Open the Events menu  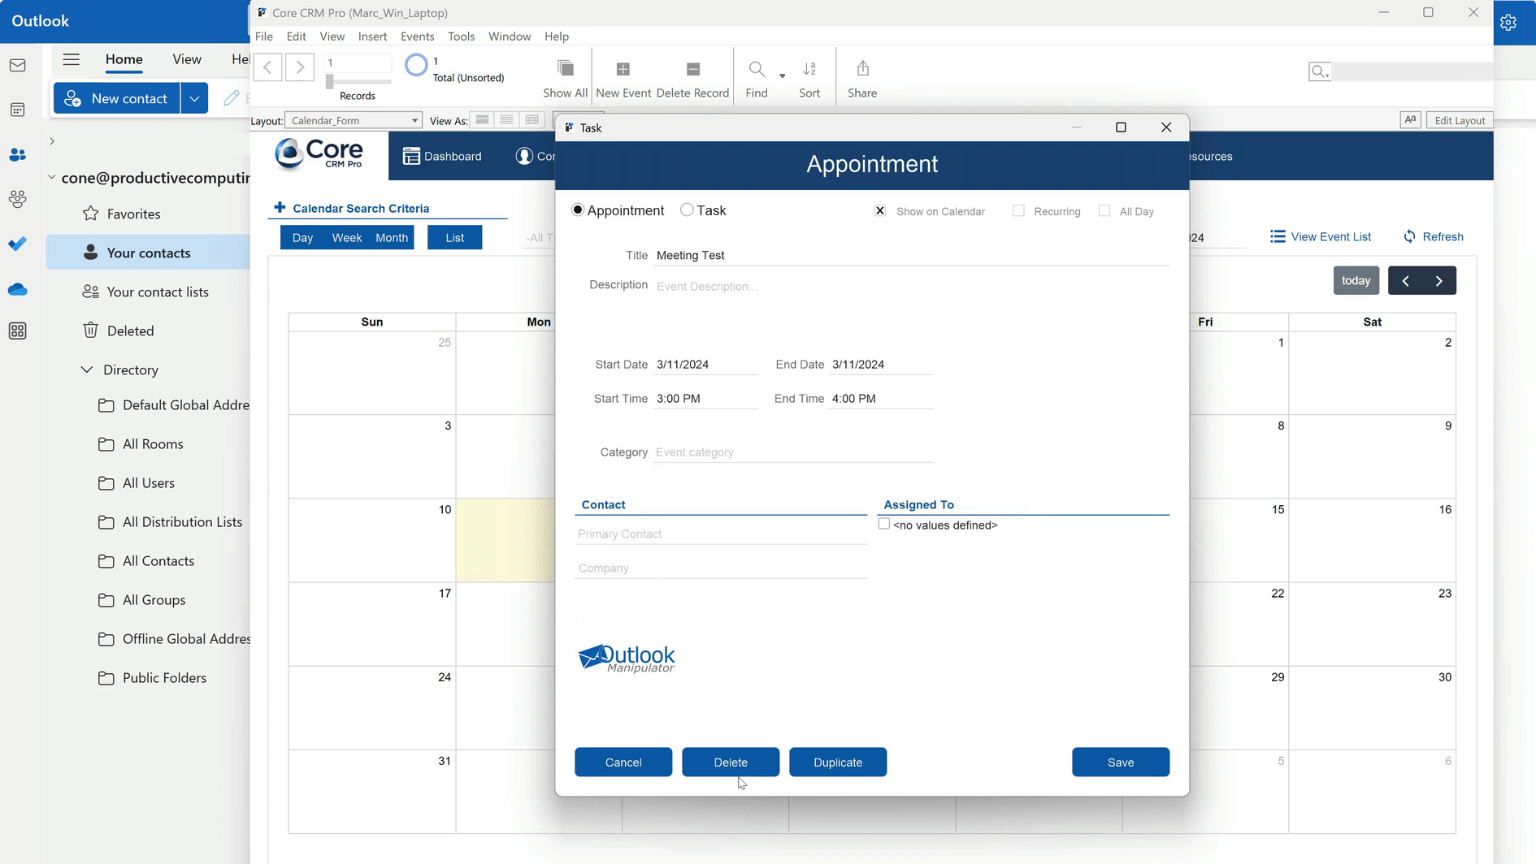tap(417, 36)
